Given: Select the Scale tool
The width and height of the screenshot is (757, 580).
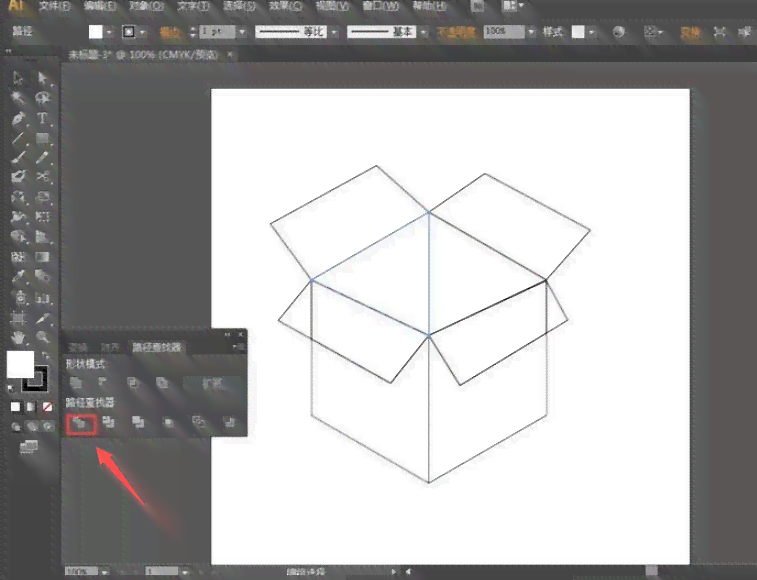Looking at the screenshot, I should point(42,197).
